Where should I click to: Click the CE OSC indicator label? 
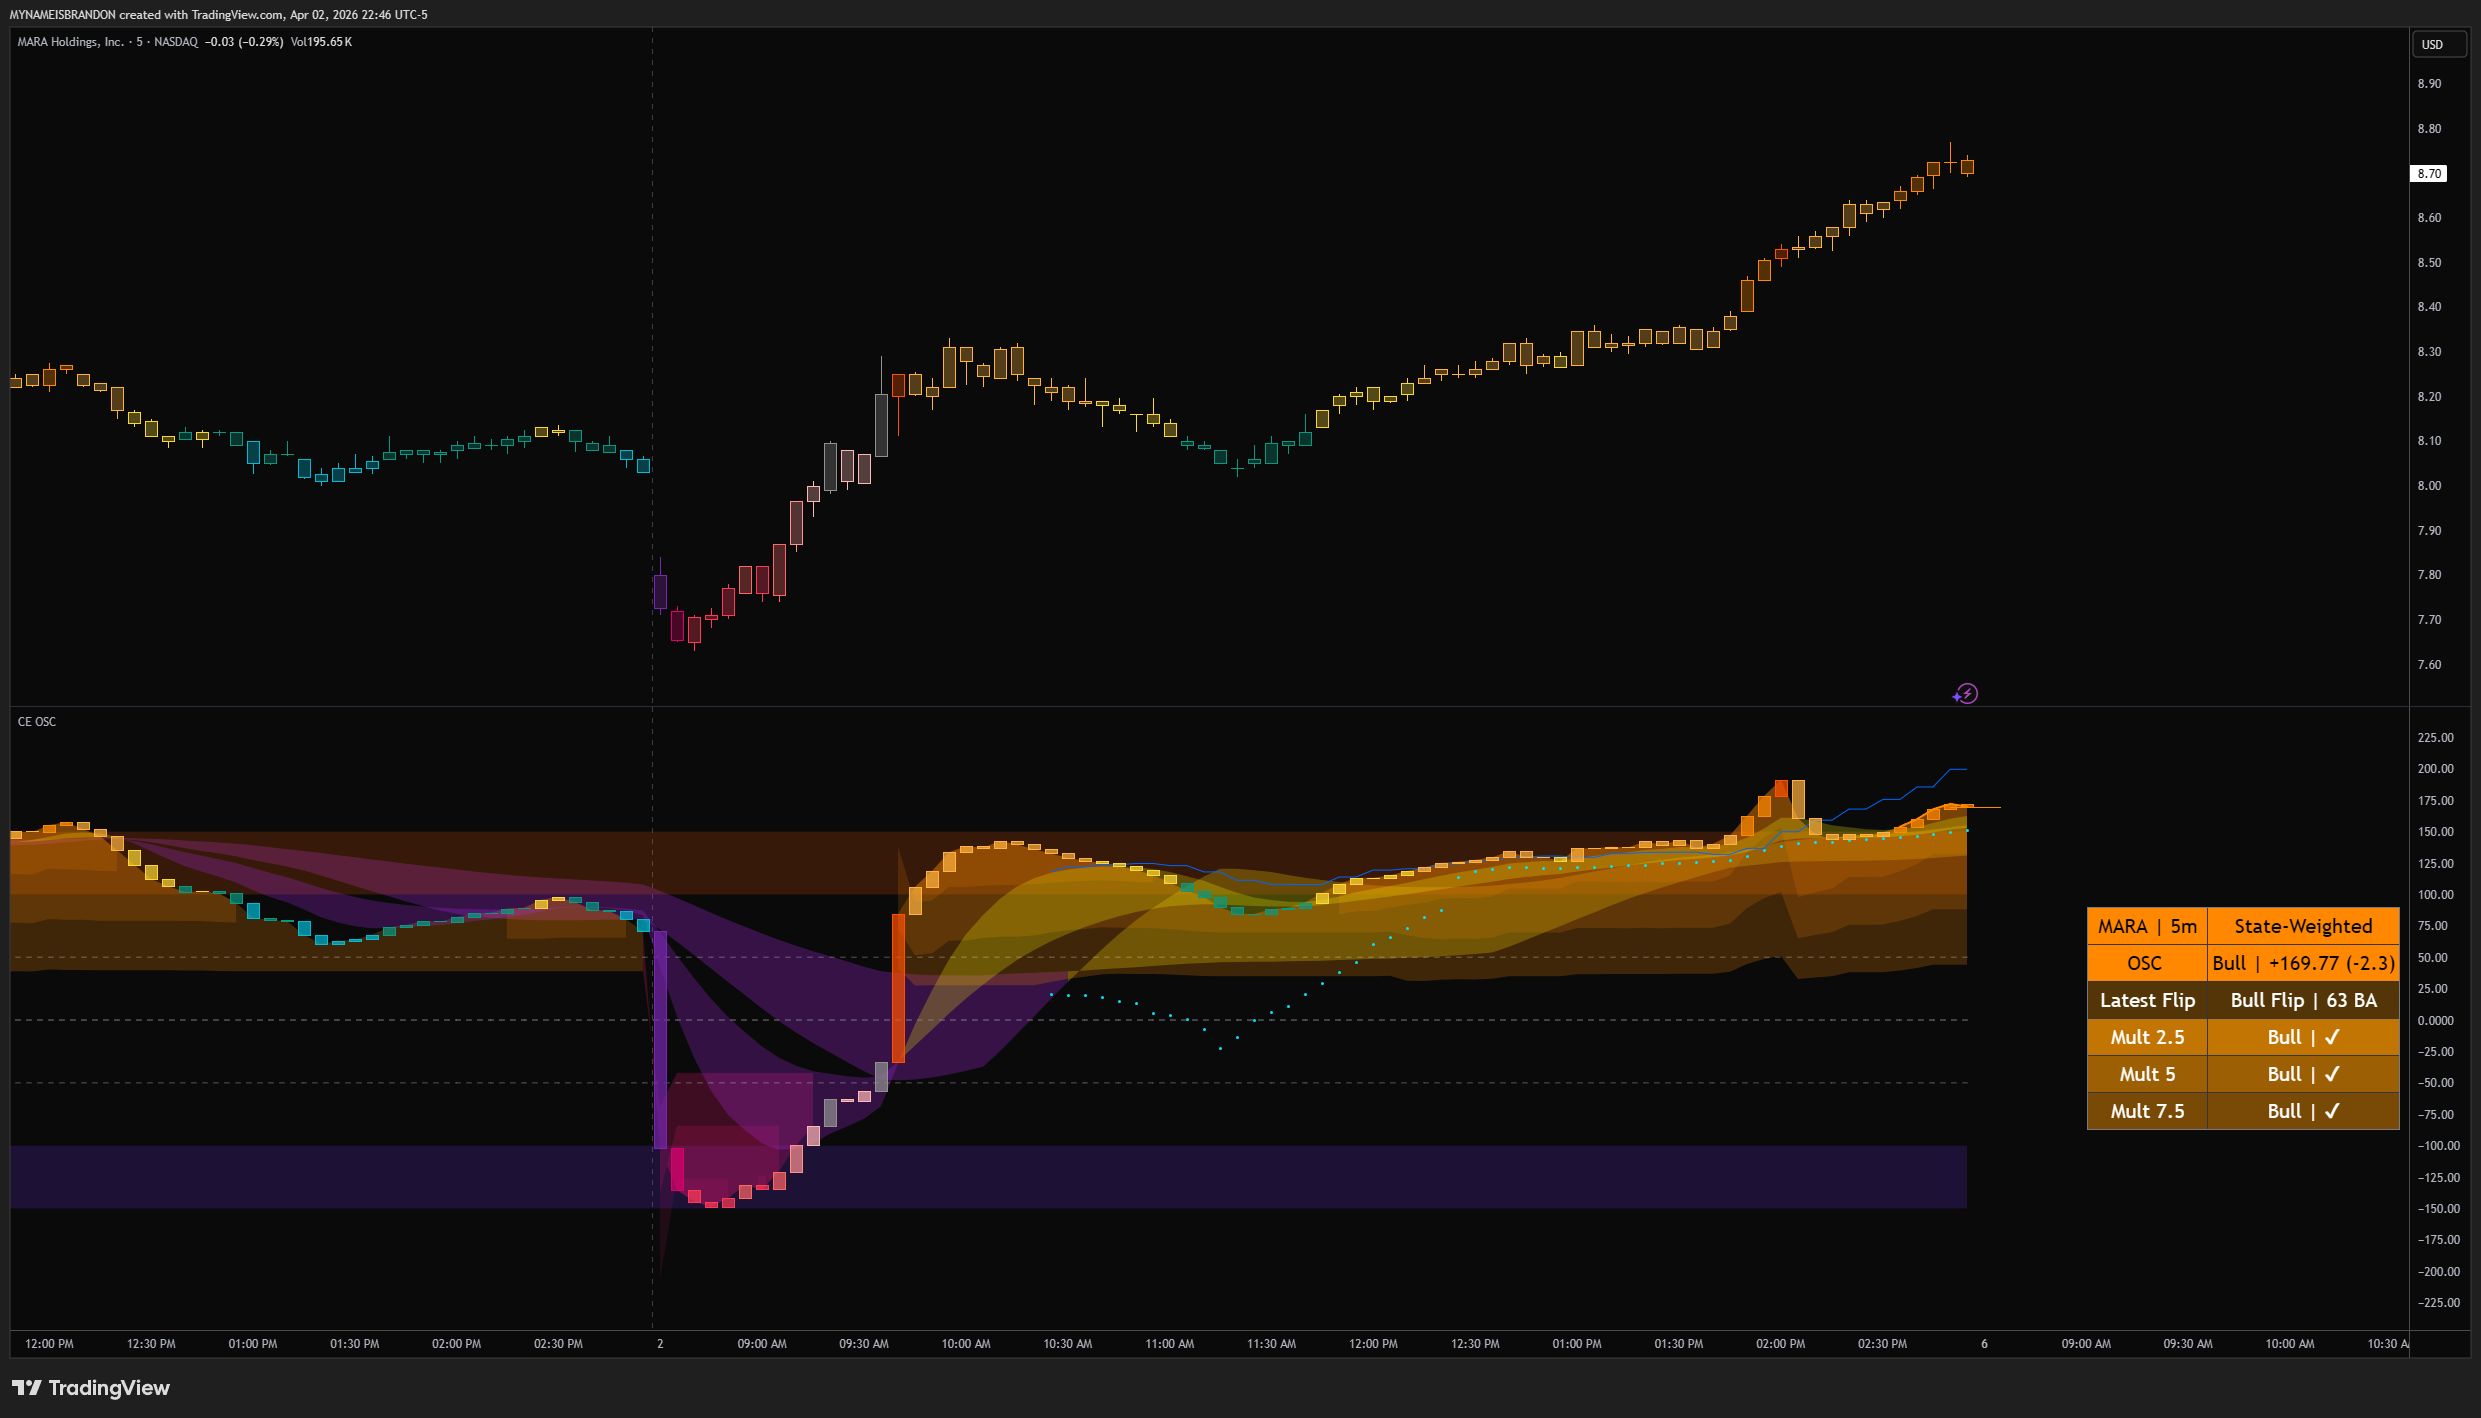[x=37, y=722]
